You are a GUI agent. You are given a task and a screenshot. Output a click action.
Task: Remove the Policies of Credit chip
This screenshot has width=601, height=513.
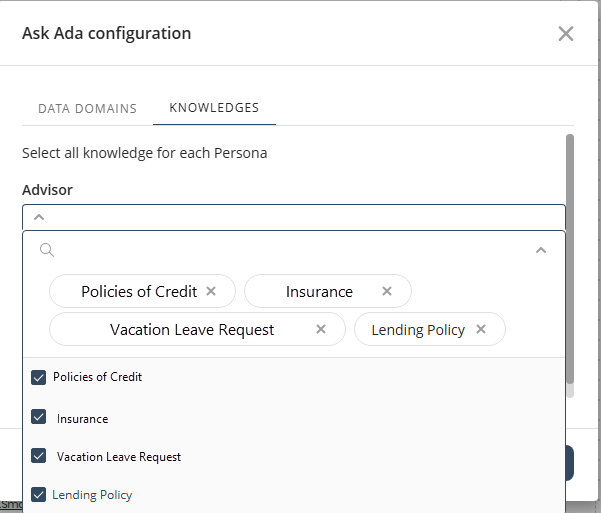(x=211, y=291)
